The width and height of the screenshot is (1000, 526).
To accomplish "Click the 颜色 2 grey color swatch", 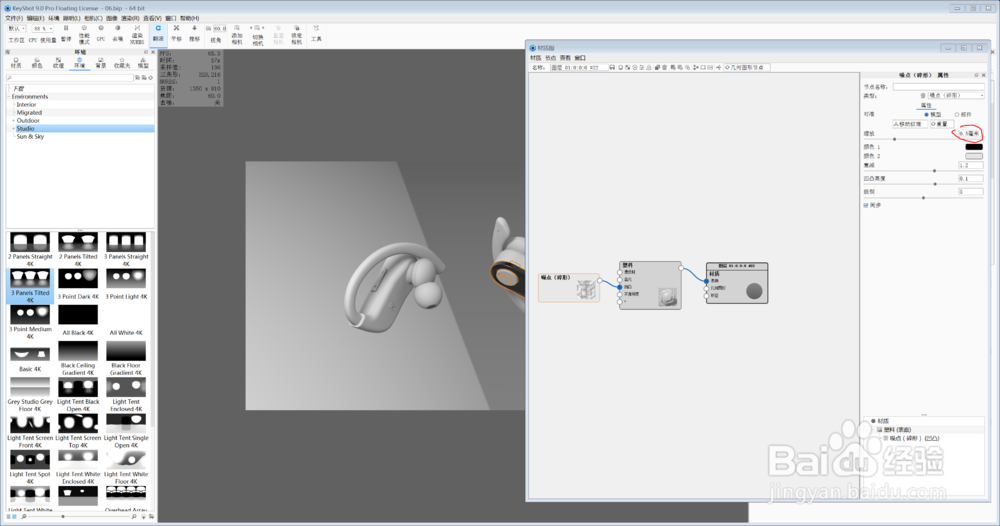I will click(974, 156).
